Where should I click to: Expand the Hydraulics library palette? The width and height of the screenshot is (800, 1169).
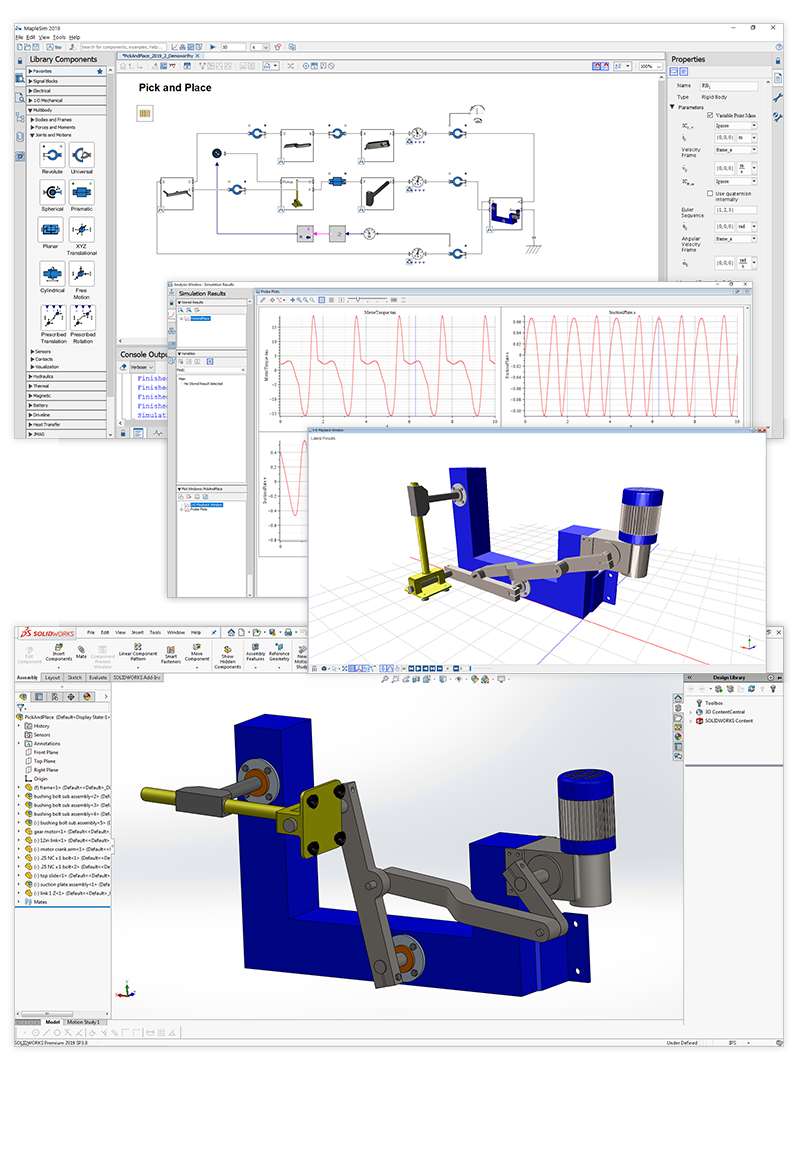tap(67, 376)
